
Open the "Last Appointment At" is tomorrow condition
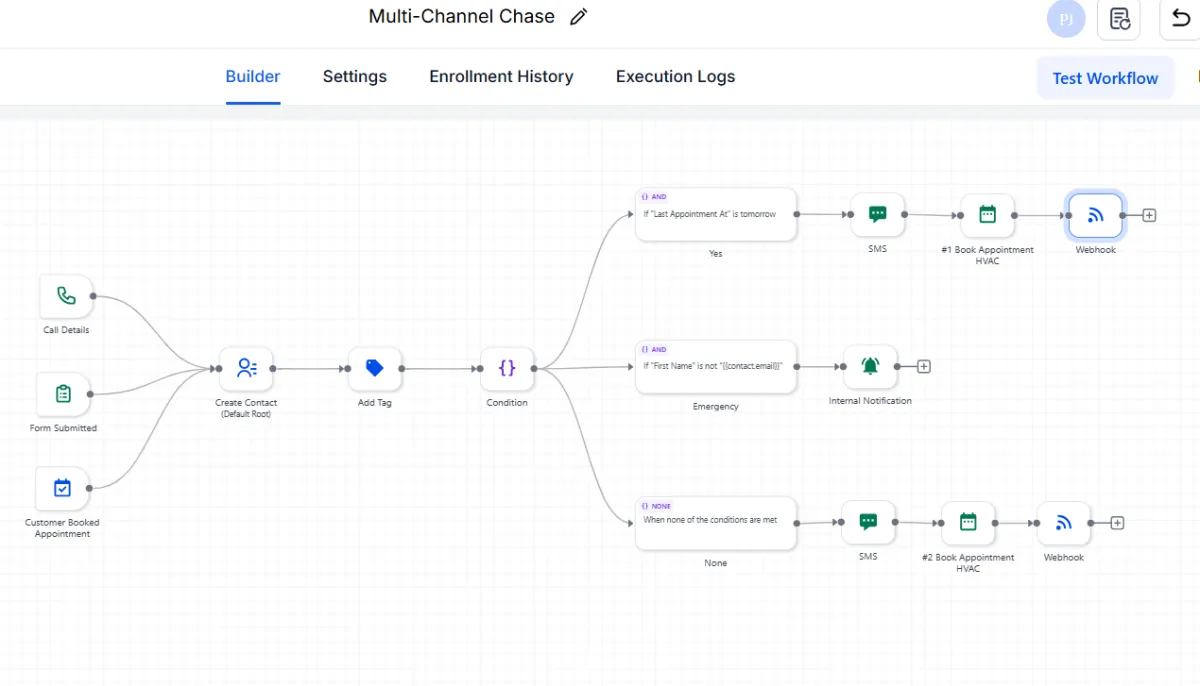(716, 214)
